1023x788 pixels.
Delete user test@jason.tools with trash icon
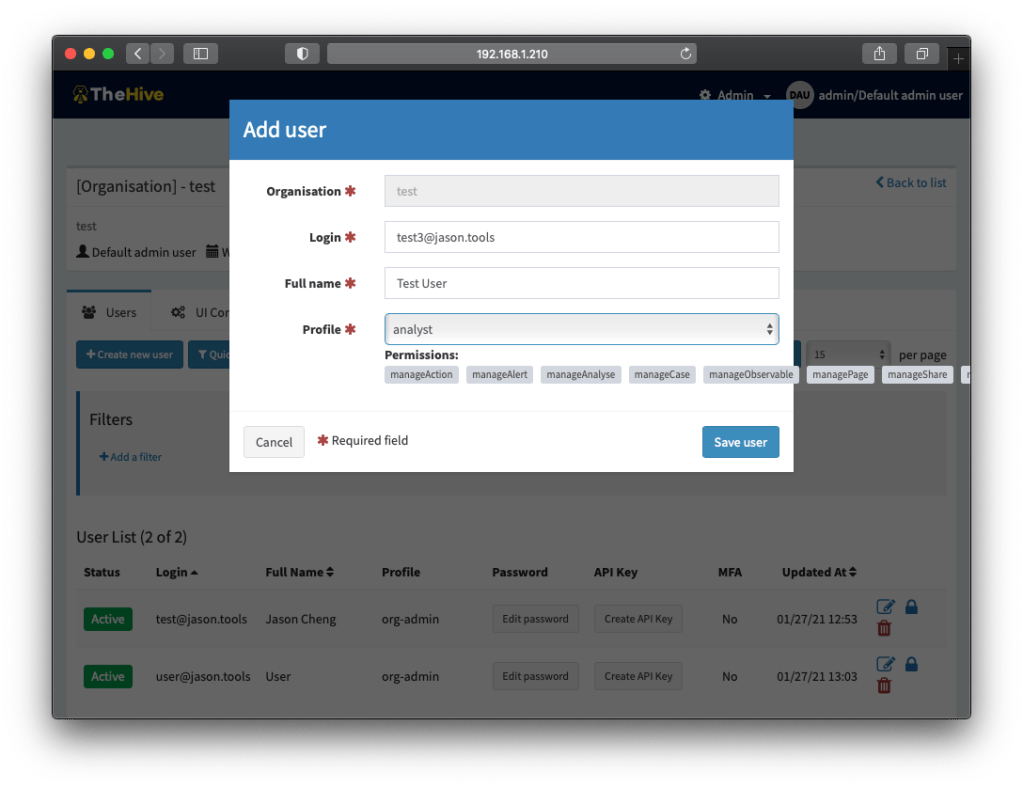tap(884, 629)
